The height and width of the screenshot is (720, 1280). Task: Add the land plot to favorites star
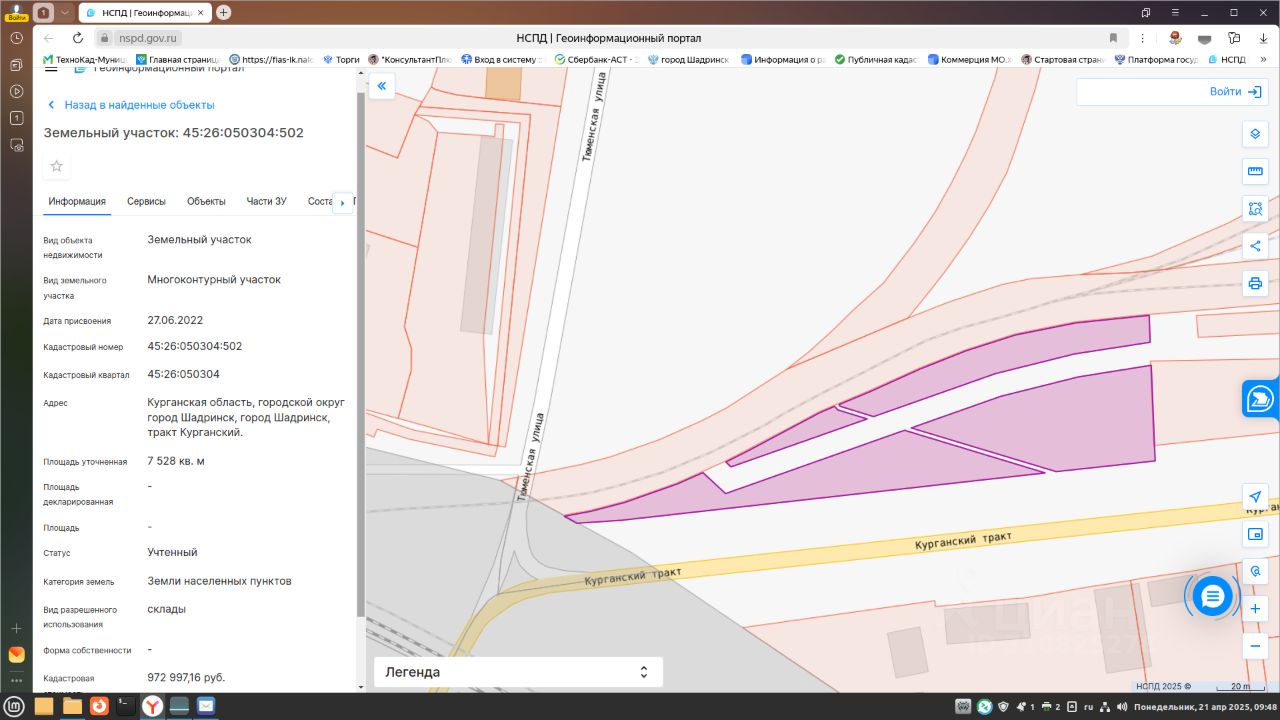point(57,166)
